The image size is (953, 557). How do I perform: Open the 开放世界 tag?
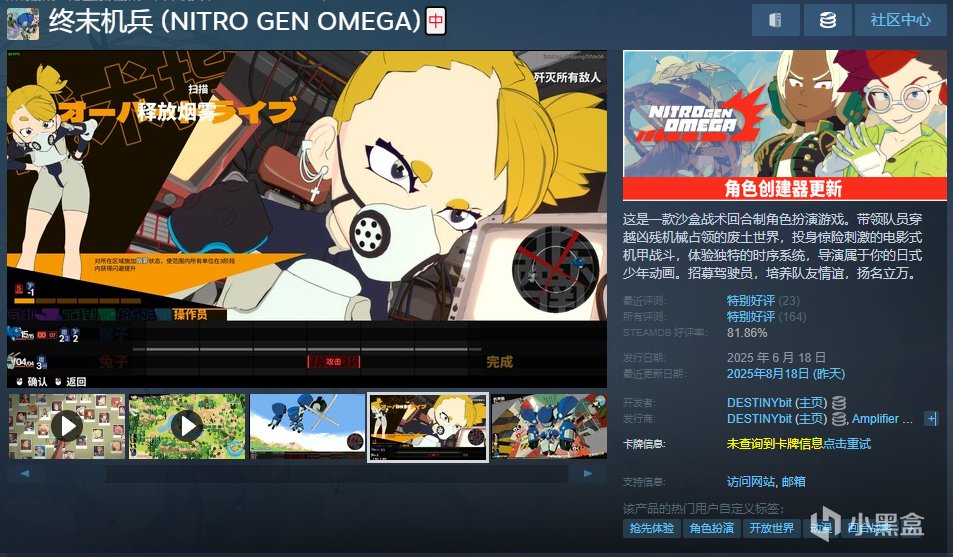coord(771,528)
